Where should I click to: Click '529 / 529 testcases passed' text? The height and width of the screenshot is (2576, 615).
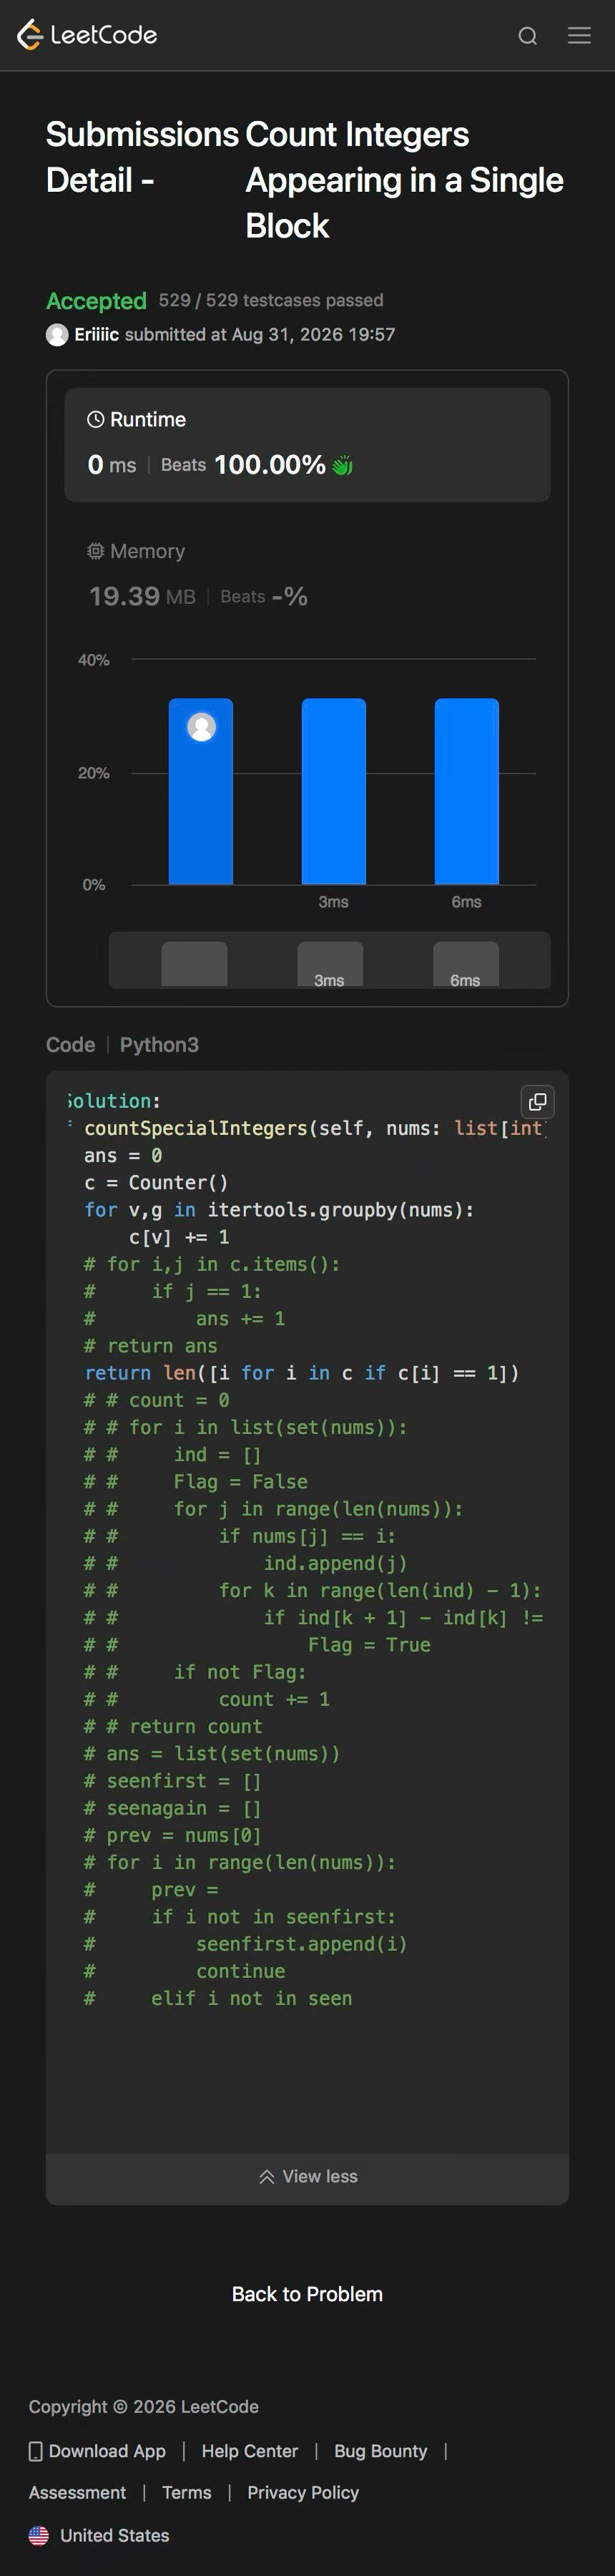tap(271, 300)
